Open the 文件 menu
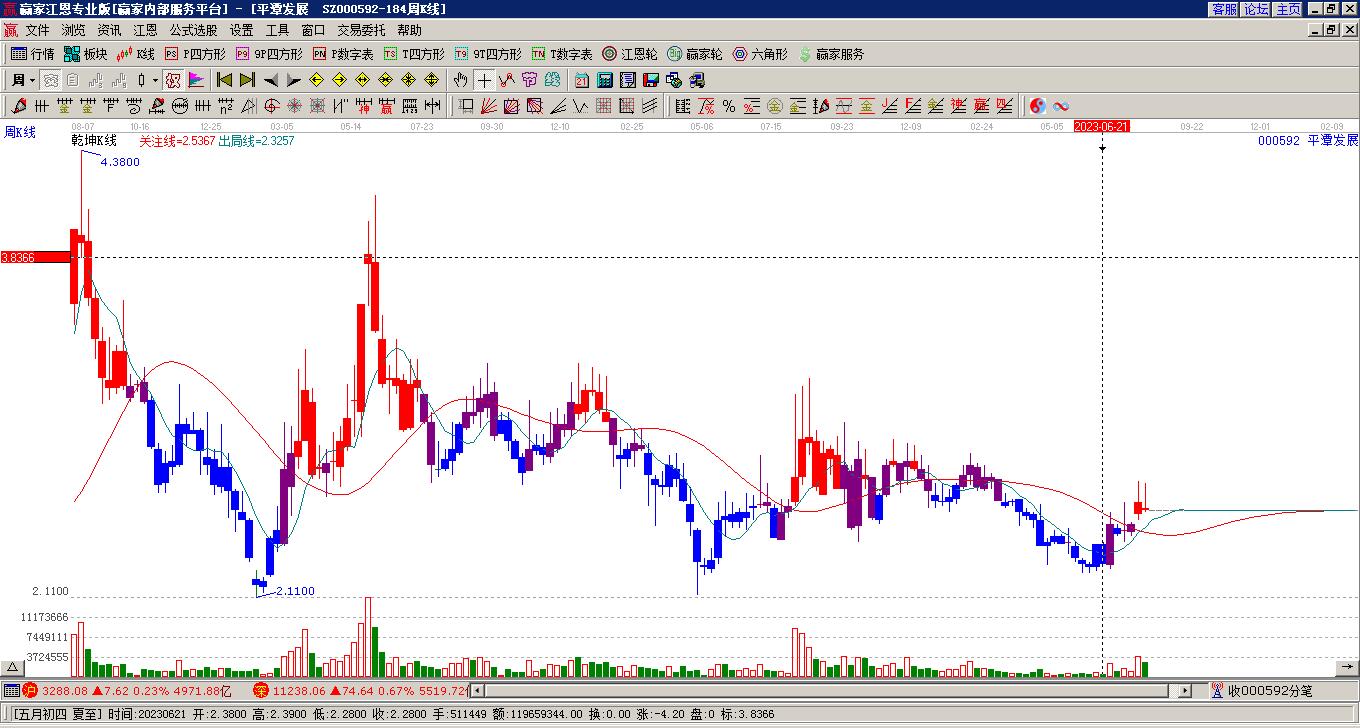The width and height of the screenshot is (1360, 728). [37, 30]
